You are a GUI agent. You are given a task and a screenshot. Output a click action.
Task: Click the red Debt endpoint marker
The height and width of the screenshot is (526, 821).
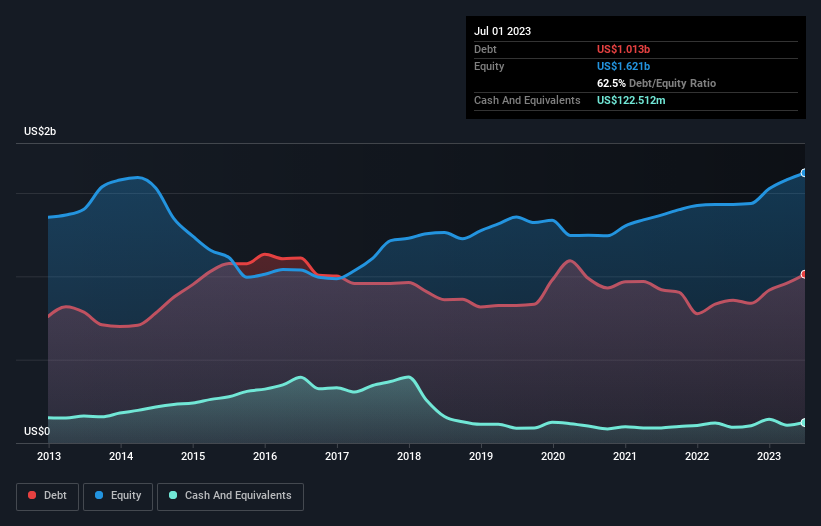tap(804, 274)
